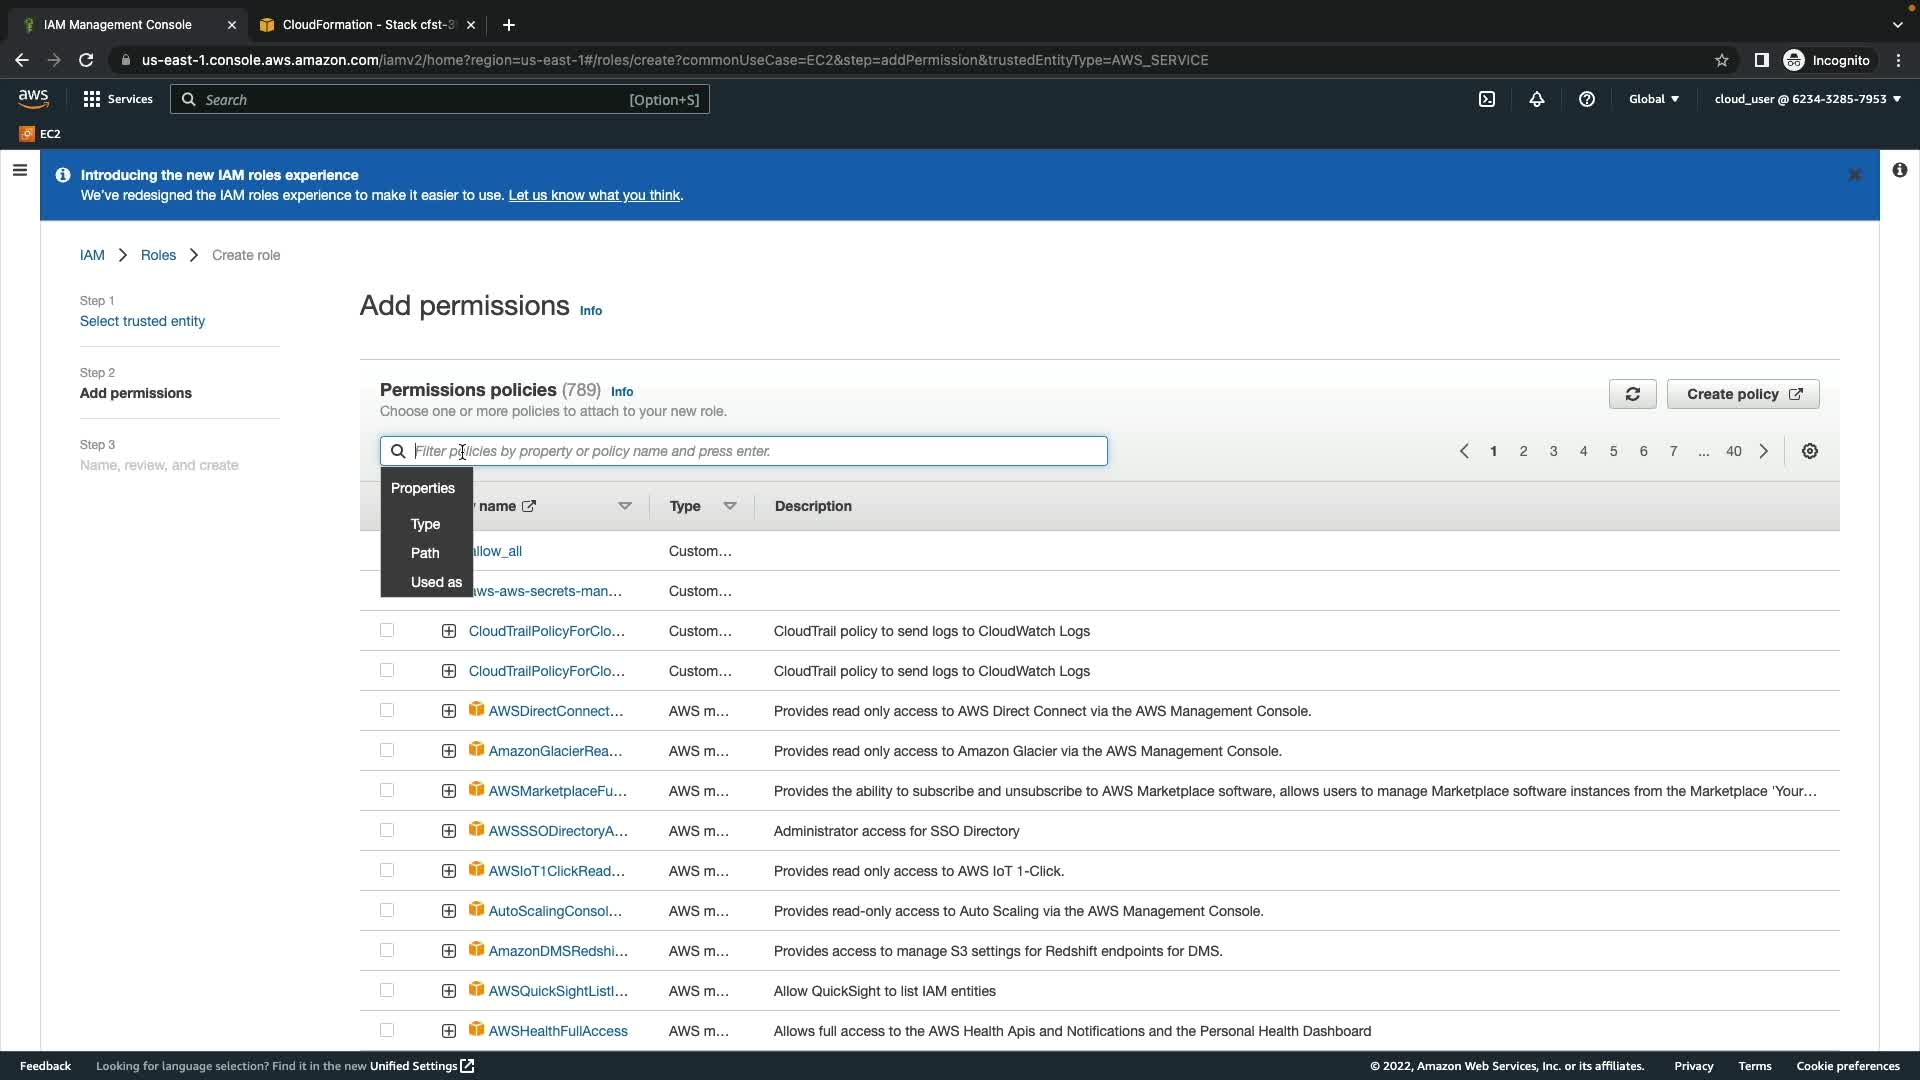1920x1080 pixels.
Task: Expand the AWSDirectConnect policy details
Action: click(449, 711)
